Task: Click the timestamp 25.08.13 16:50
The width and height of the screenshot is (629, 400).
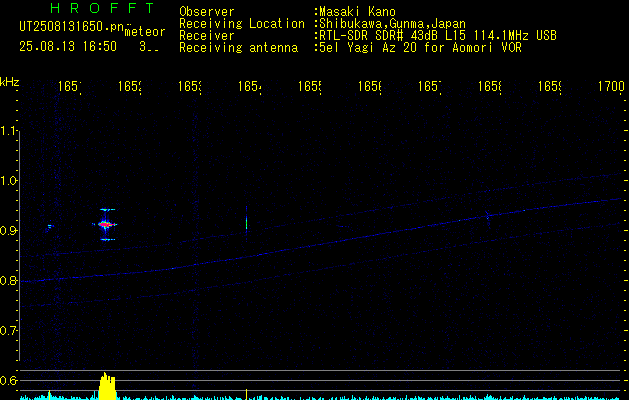Action: (68, 47)
